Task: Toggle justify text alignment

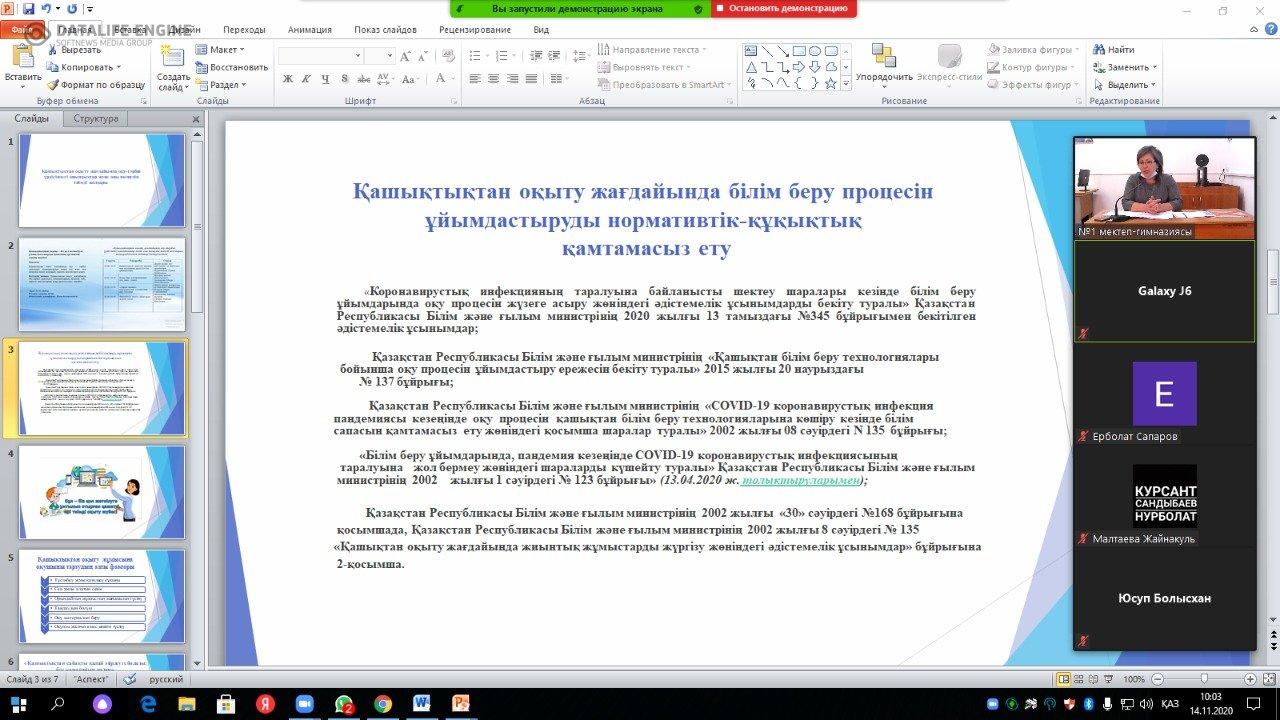Action: tap(531, 79)
